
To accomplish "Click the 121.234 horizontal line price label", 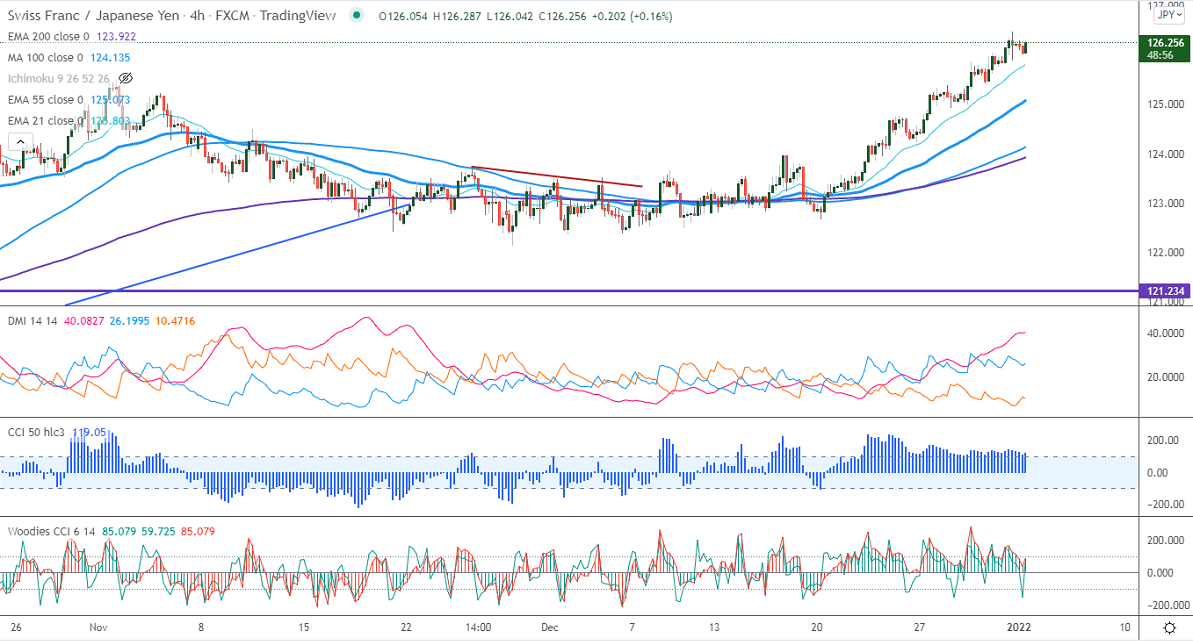I will [x=1165, y=291].
